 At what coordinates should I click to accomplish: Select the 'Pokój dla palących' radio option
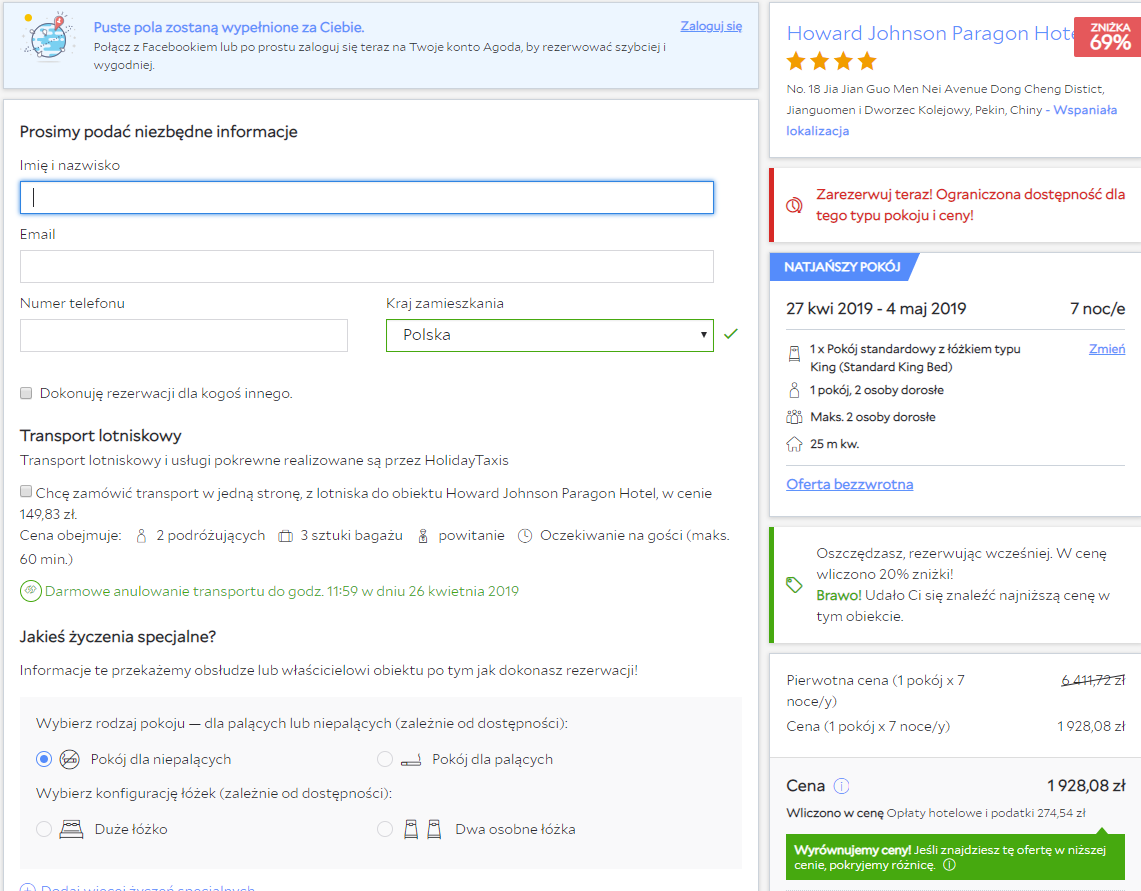point(385,759)
